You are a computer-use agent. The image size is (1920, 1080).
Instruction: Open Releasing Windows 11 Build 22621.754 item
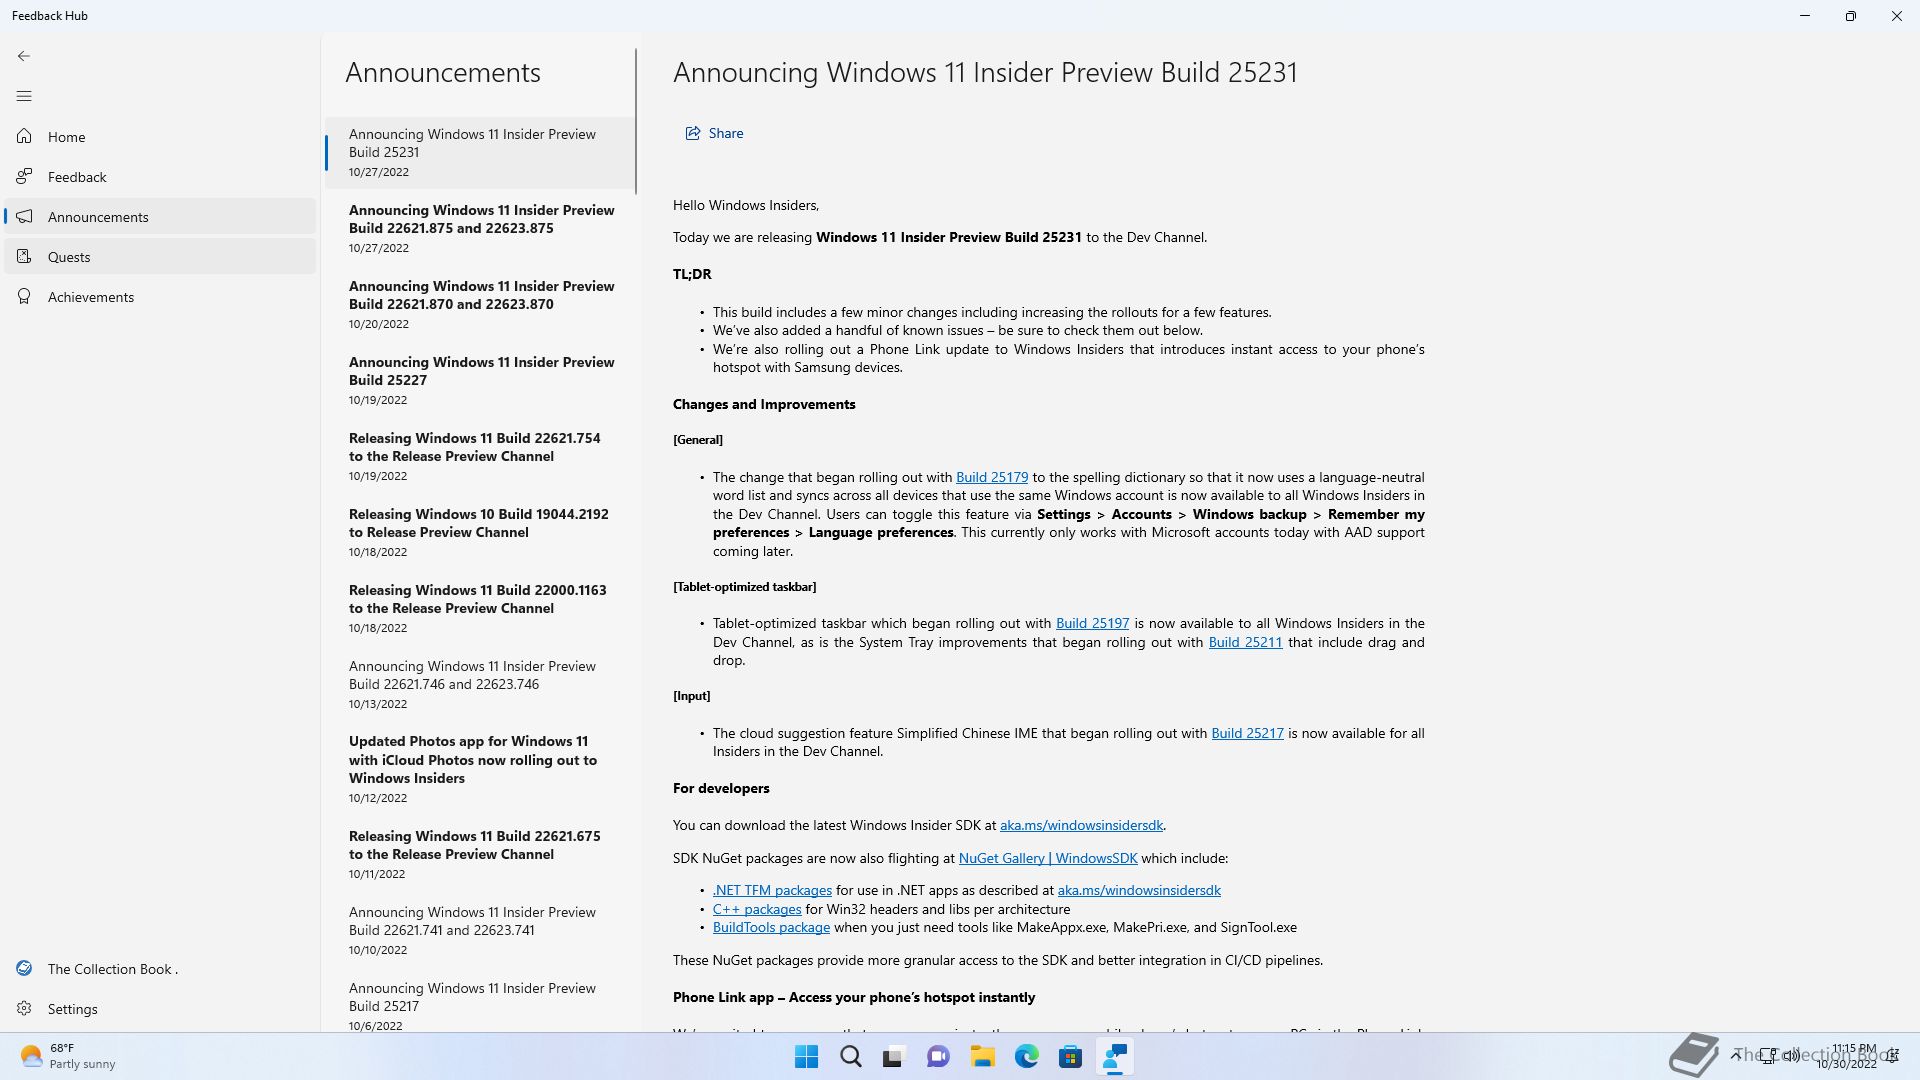coord(480,456)
